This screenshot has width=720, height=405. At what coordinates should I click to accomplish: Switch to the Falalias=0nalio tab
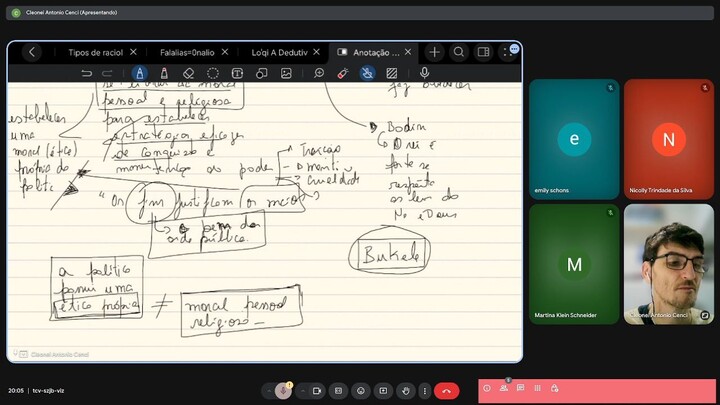click(x=187, y=52)
